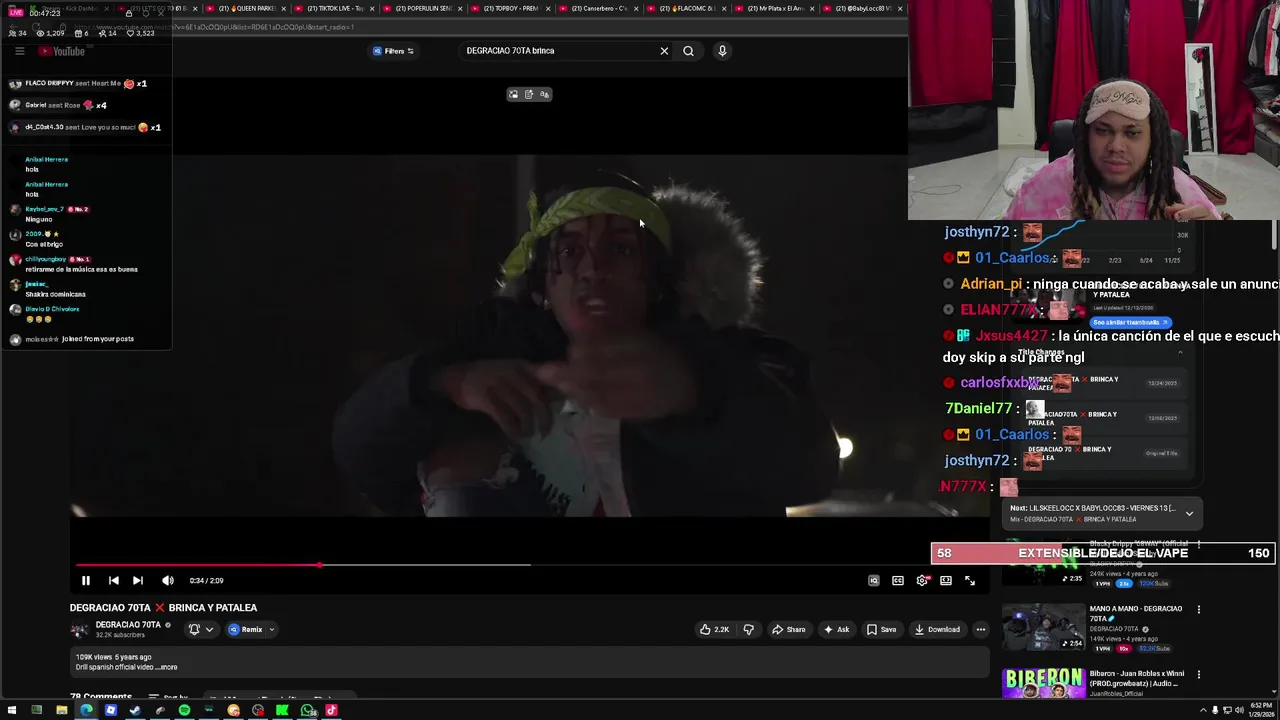
Task: Open TikTok app from the taskbar
Action: tap(331, 710)
